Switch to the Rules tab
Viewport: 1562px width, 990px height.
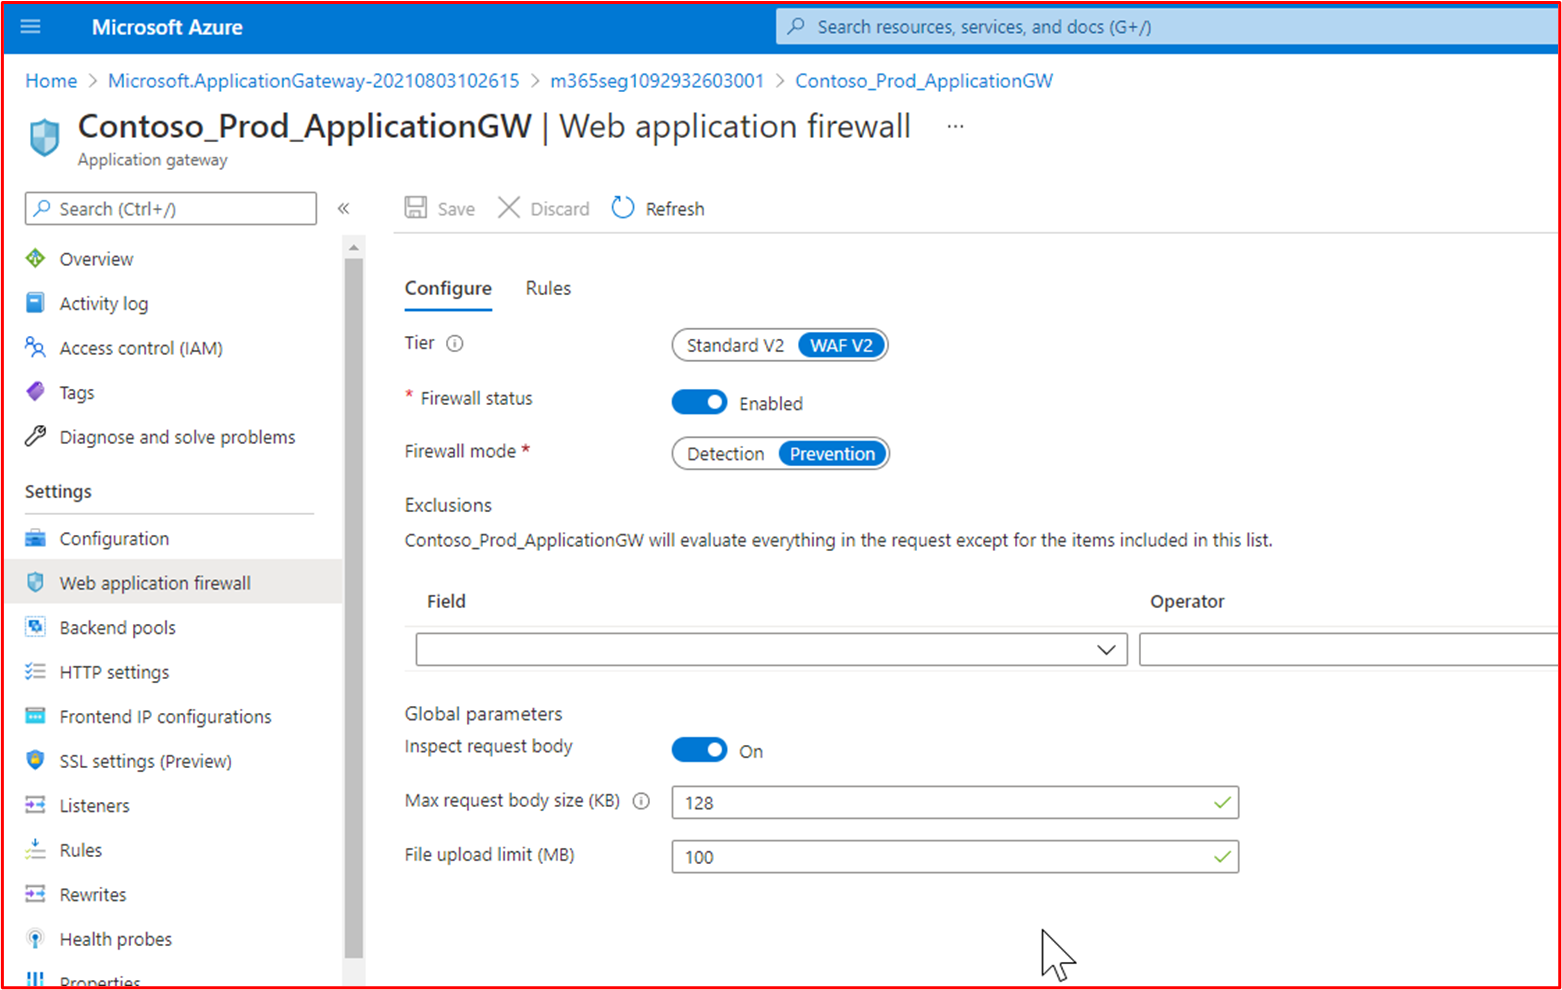point(548,288)
